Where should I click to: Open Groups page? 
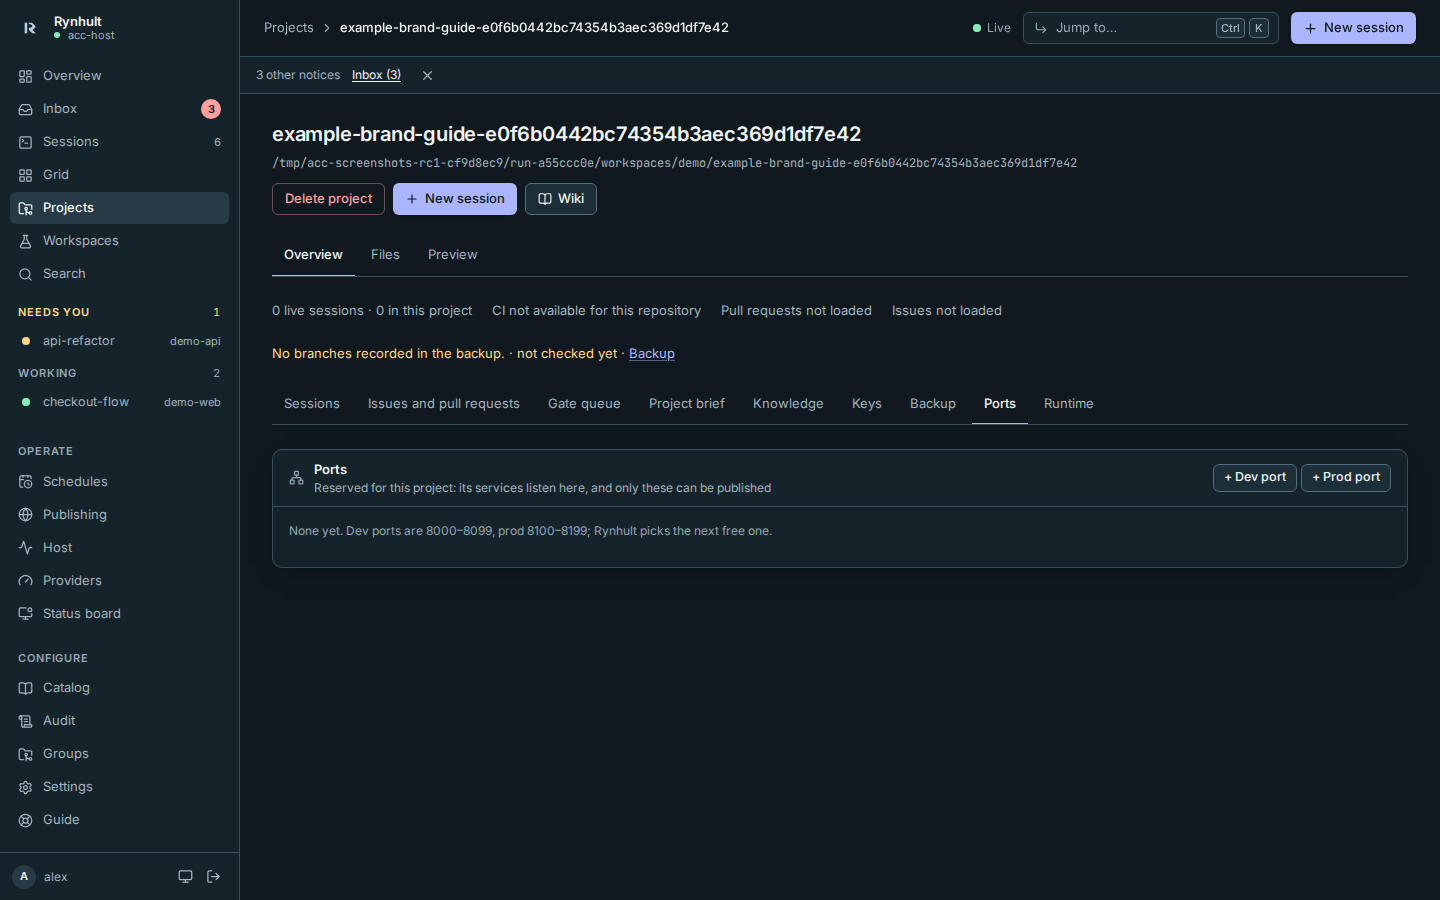click(119, 754)
